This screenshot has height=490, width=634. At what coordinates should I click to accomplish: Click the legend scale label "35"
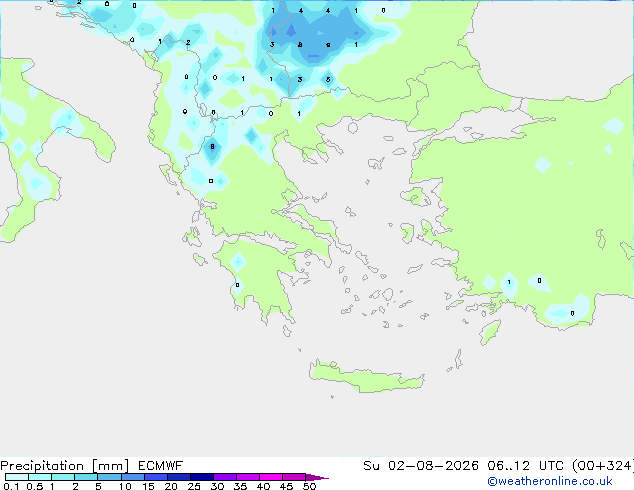(x=240, y=486)
